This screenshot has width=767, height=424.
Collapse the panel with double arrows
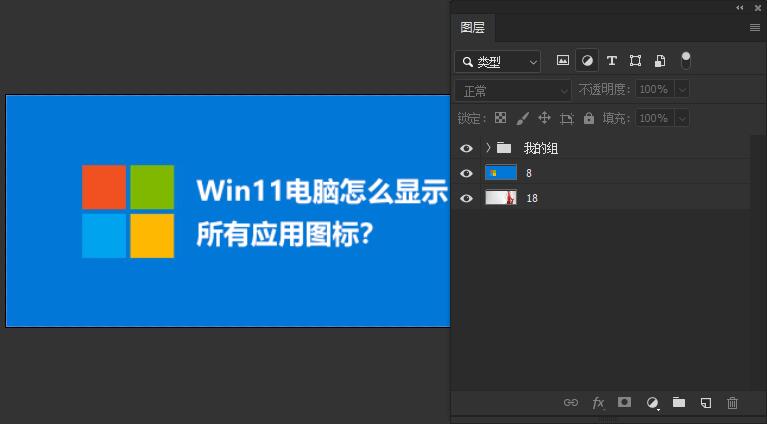click(x=740, y=7)
